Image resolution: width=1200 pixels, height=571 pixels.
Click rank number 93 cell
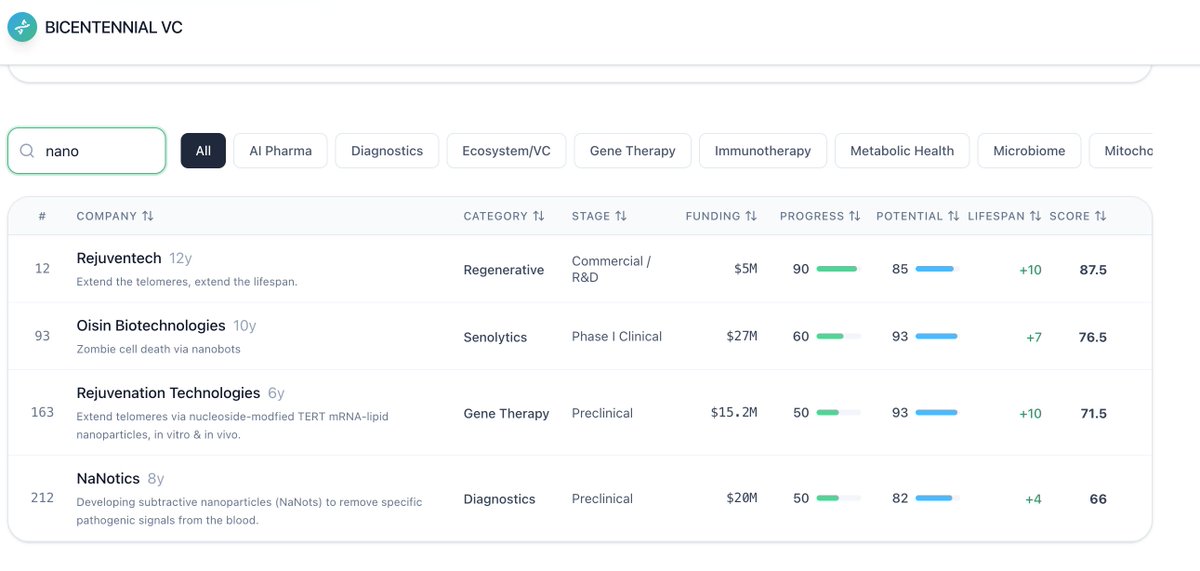click(x=42, y=336)
